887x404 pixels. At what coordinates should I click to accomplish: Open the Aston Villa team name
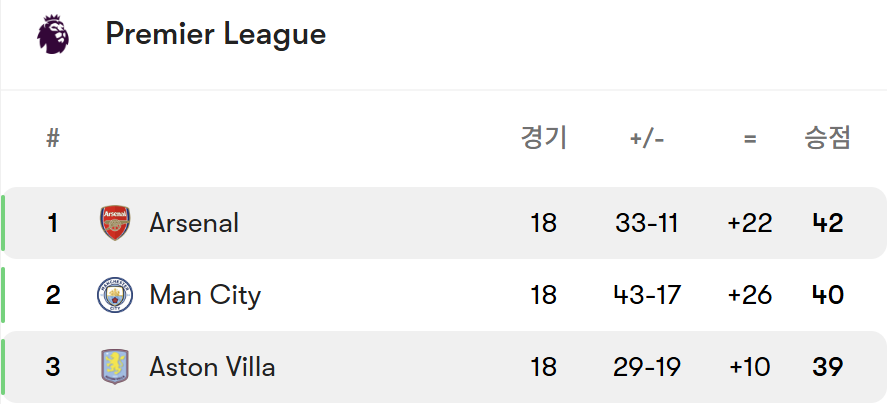coord(212,367)
